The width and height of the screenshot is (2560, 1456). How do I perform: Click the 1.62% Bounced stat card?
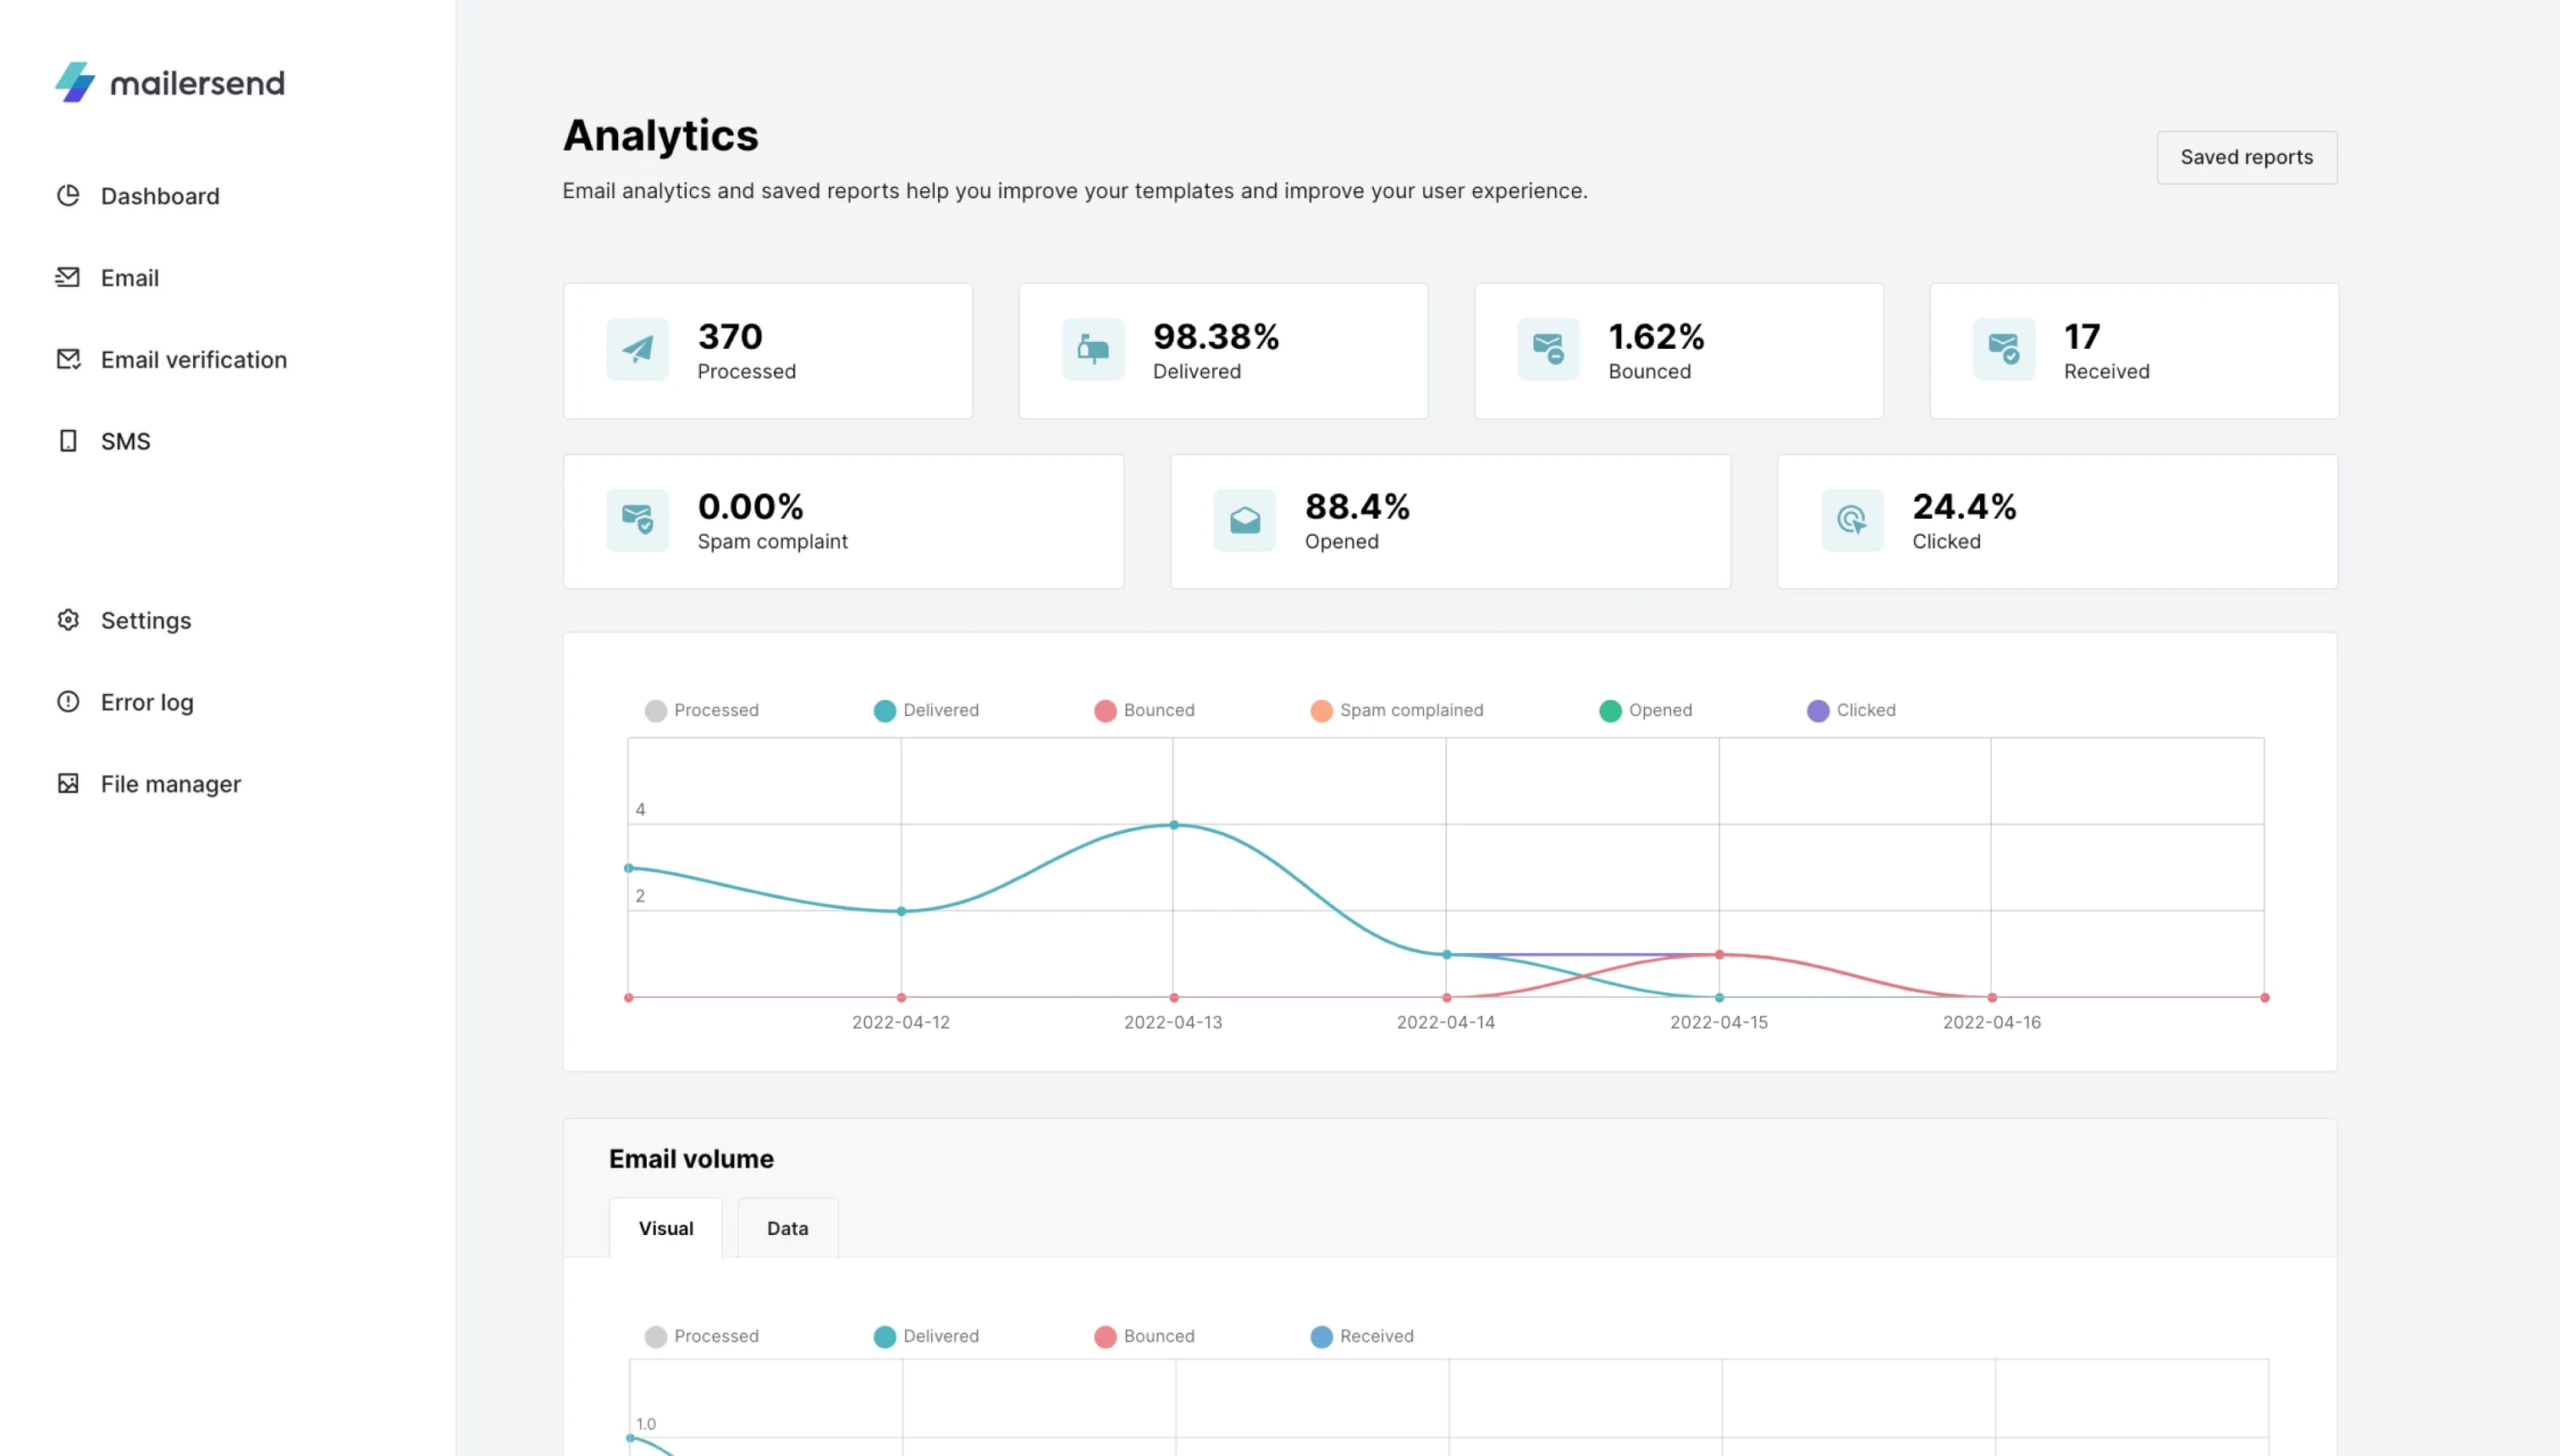point(1679,351)
